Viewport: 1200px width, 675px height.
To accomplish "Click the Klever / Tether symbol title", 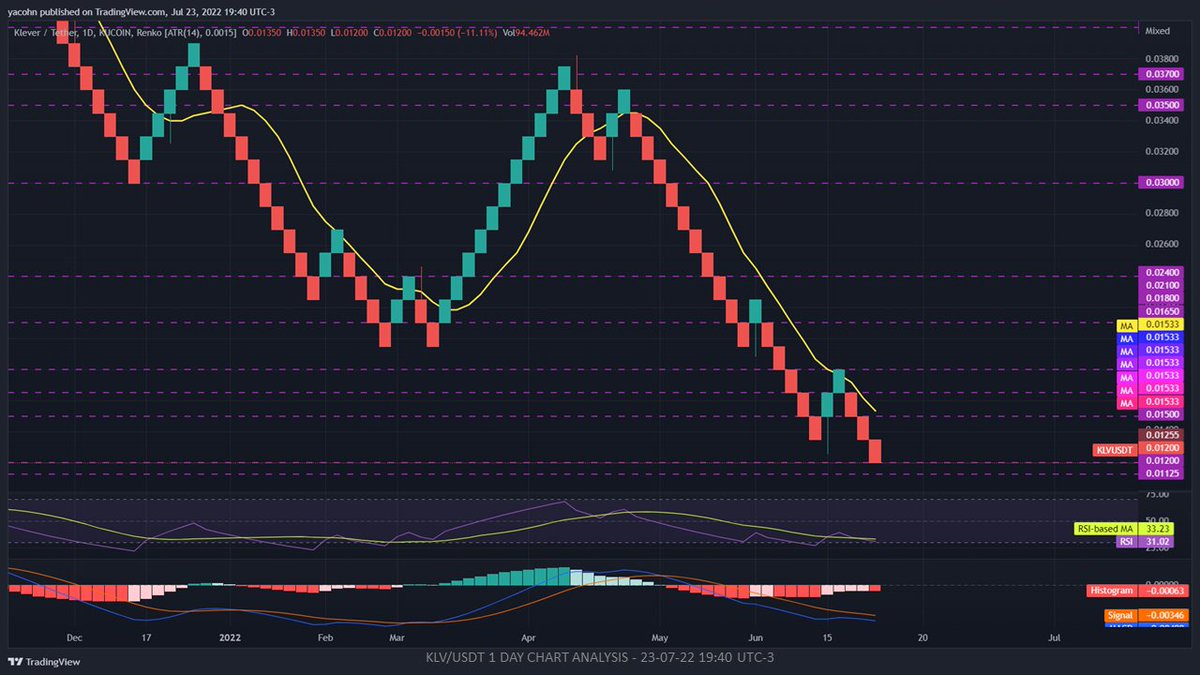I will click(x=45, y=32).
